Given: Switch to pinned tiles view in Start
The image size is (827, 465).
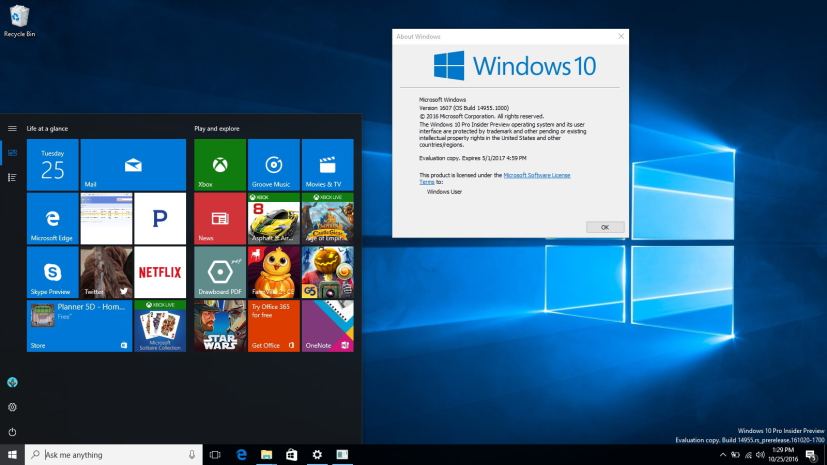Looking at the screenshot, I should tap(12, 153).
